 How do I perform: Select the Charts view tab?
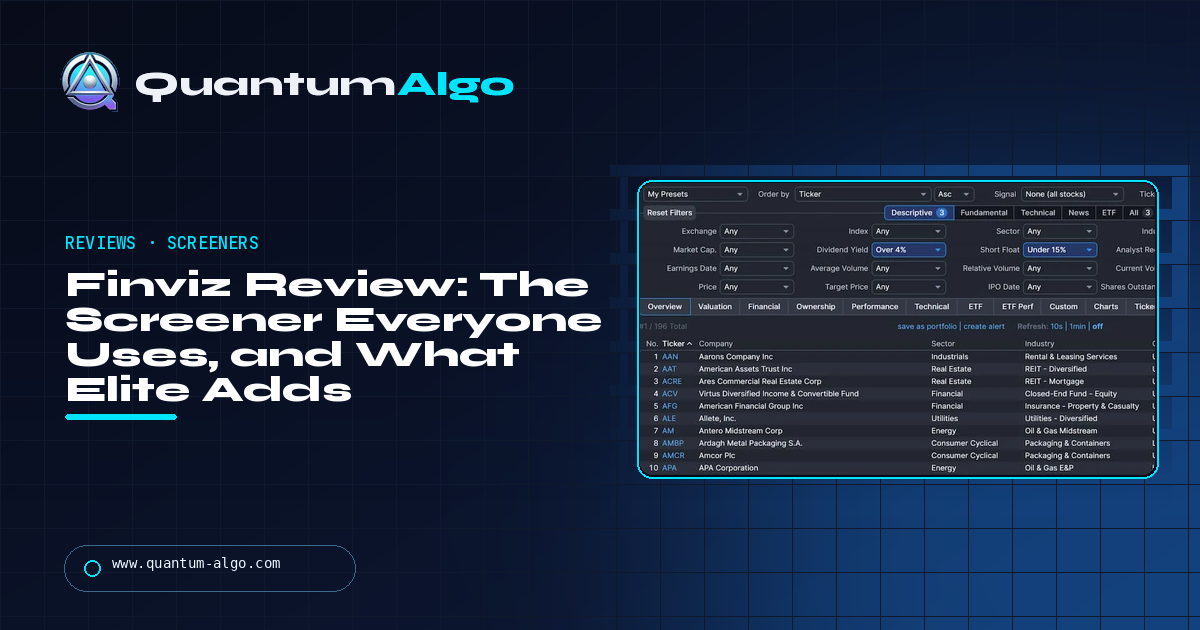coord(1106,307)
